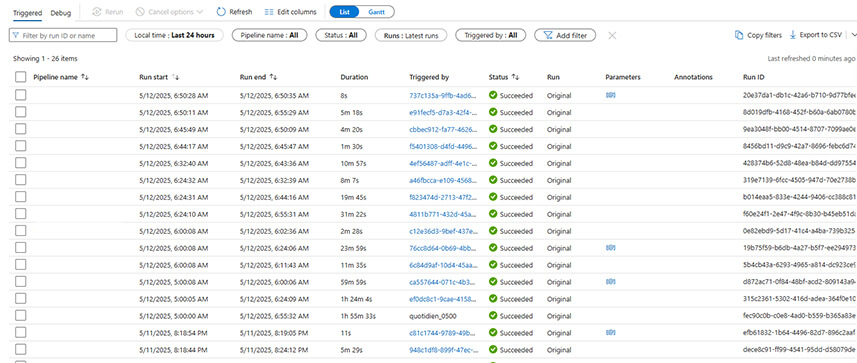Check the quotidien_0500 row

tap(21, 315)
